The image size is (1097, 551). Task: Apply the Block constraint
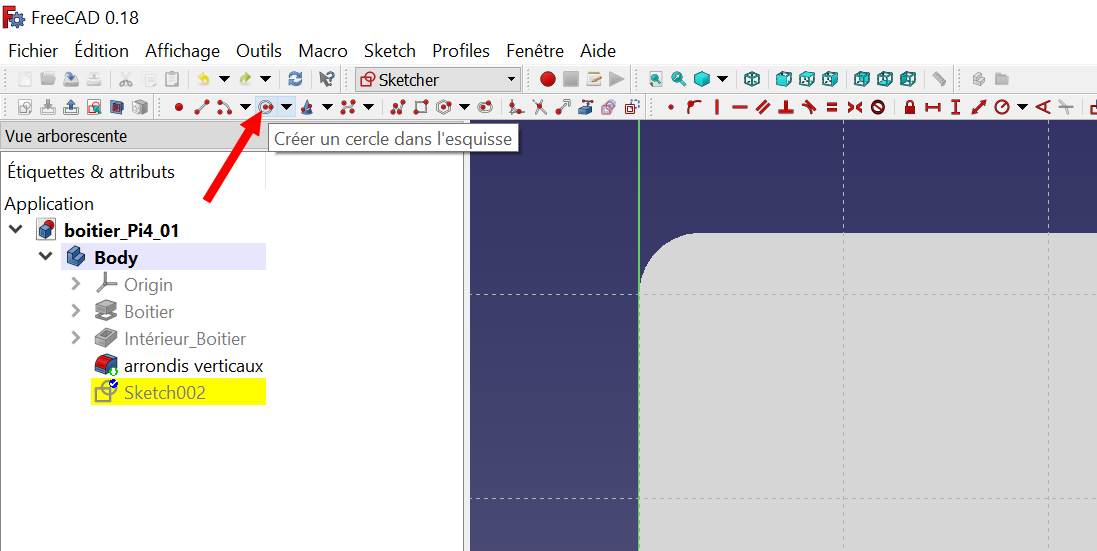coord(877,108)
